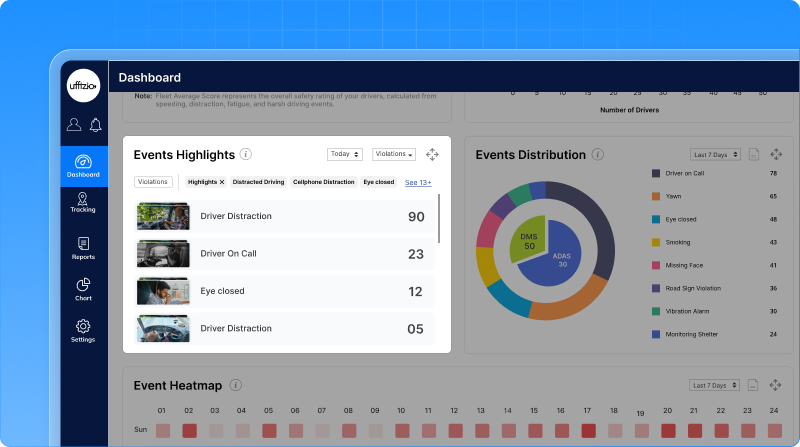This screenshot has width=800, height=447.
Task: Open Settings from the sidebar
Action: click(83, 330)
